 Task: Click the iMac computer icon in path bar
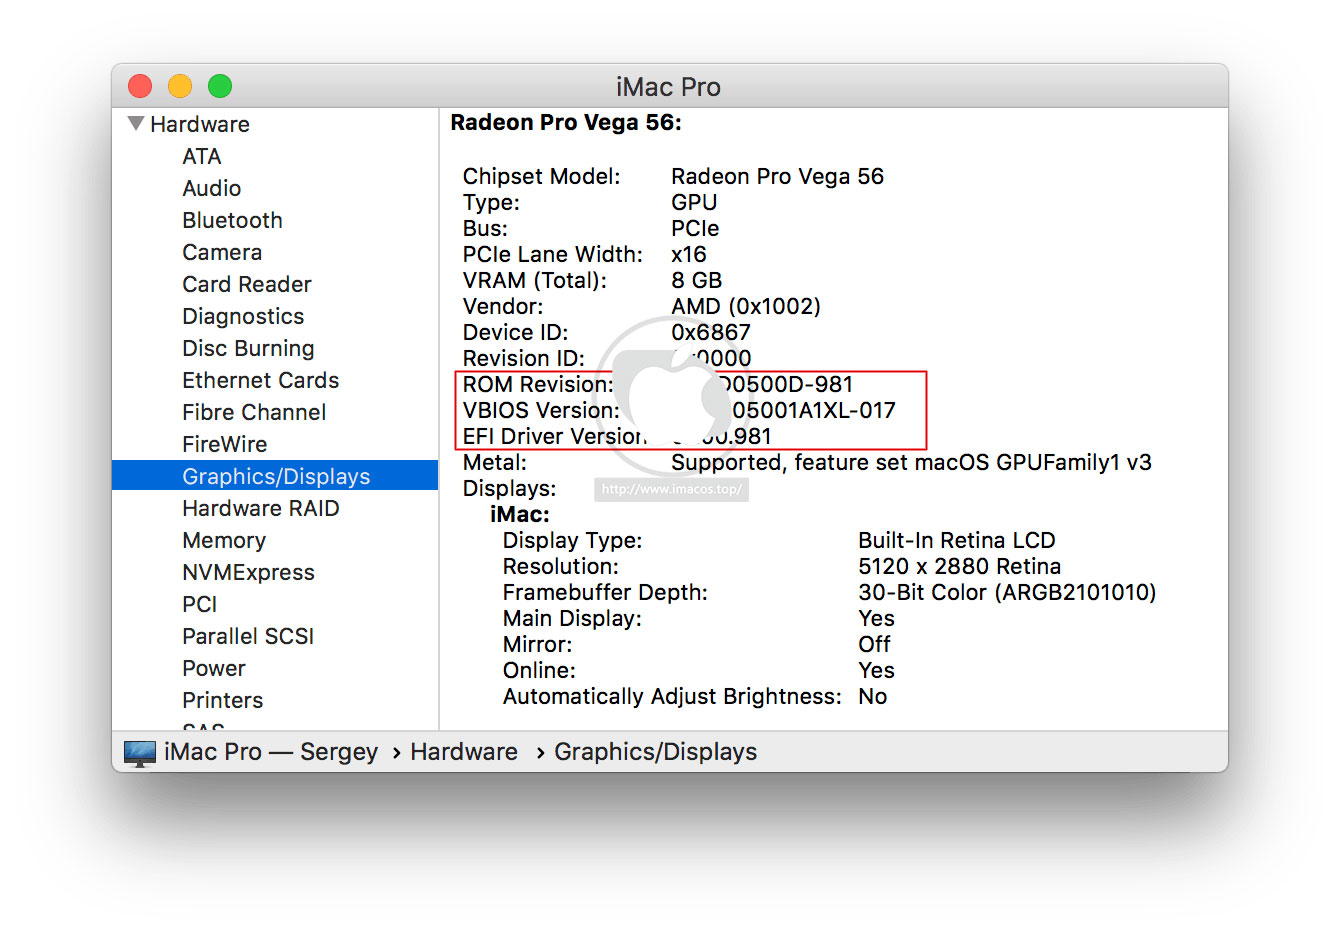coord(140,753)
